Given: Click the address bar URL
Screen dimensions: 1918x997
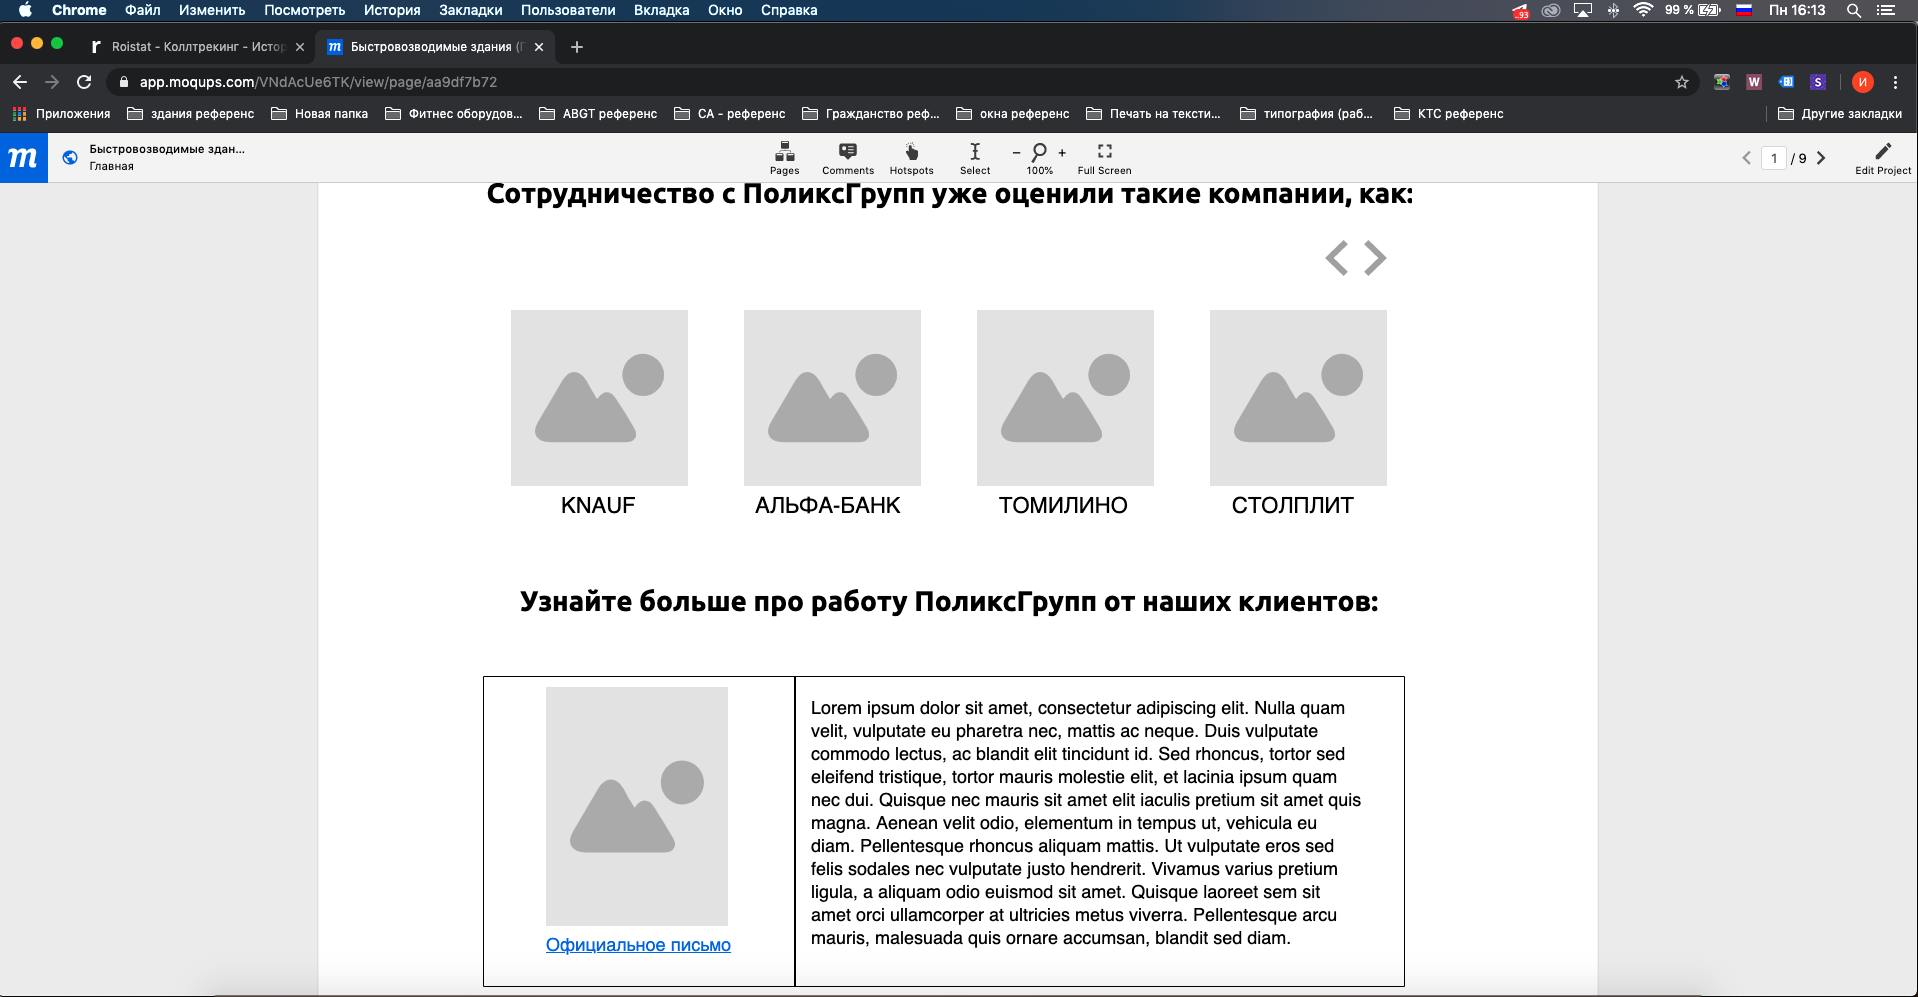Looking at the screenshot, I should [x=318, y=82].
